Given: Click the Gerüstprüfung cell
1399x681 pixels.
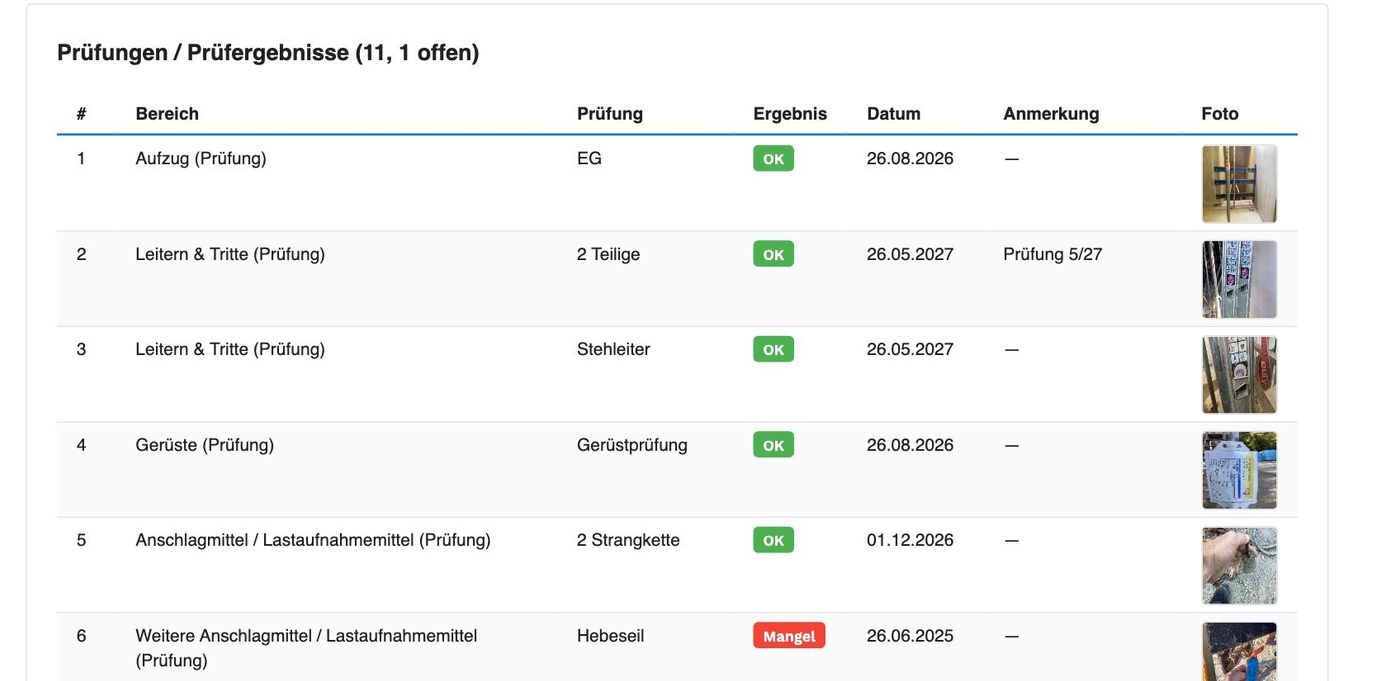Looking at the screenshot, I should pyautogui.click(x=632, y=445).
